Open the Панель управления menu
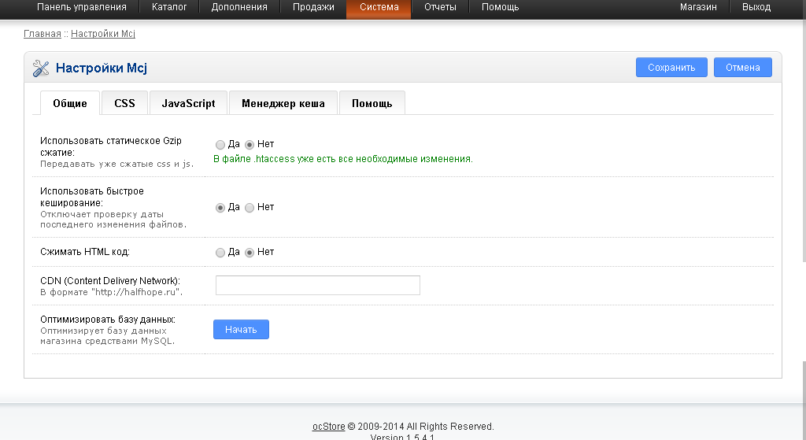The width and height of the screenshot is (806, 440). tap(82, 7)
